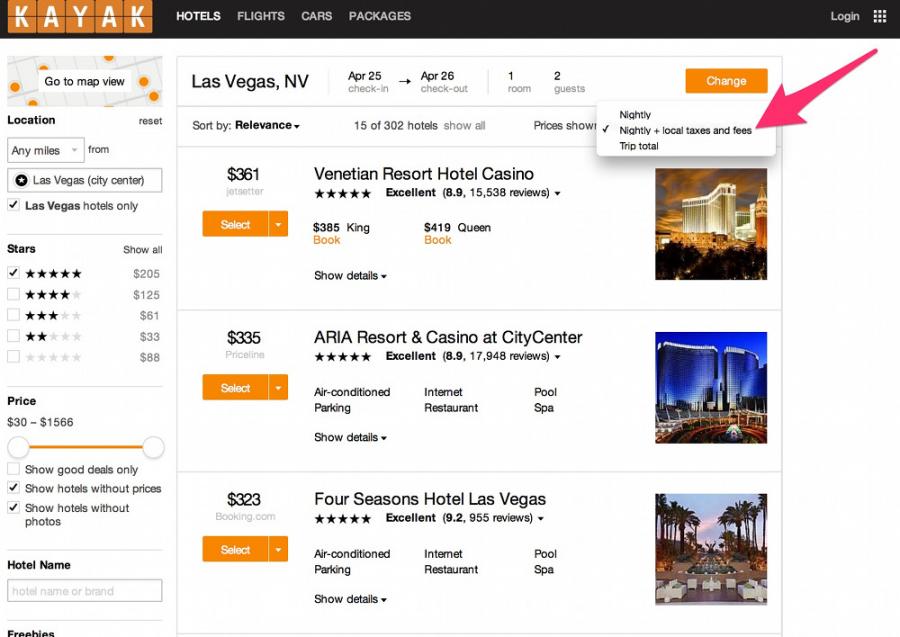The image size is (900, 637).
Task: Click the location pin icon in city field
Action: pyautogui.click(x=21, y=181)
